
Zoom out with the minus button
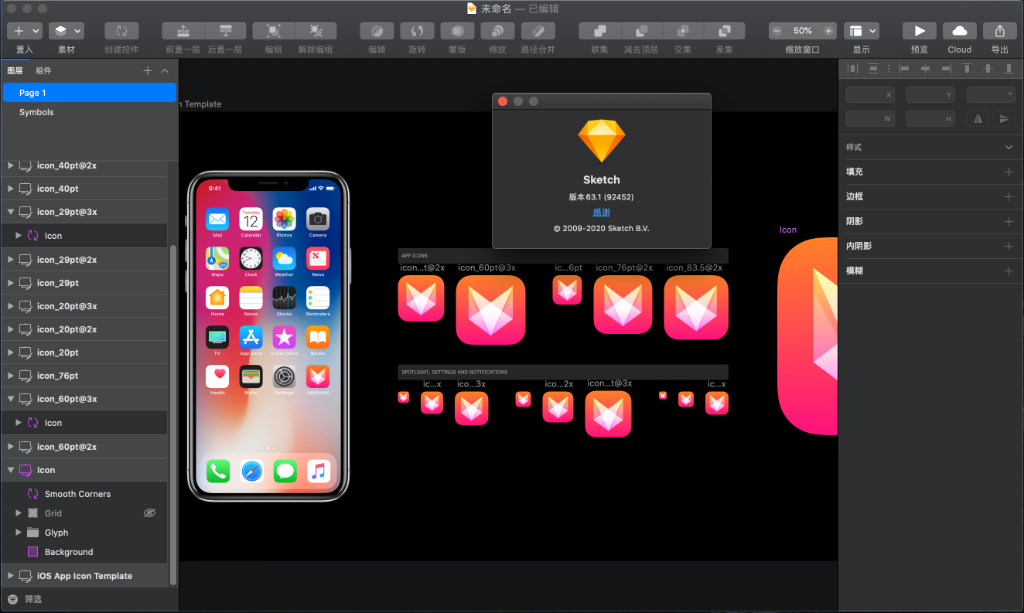[x=776, y=31]
